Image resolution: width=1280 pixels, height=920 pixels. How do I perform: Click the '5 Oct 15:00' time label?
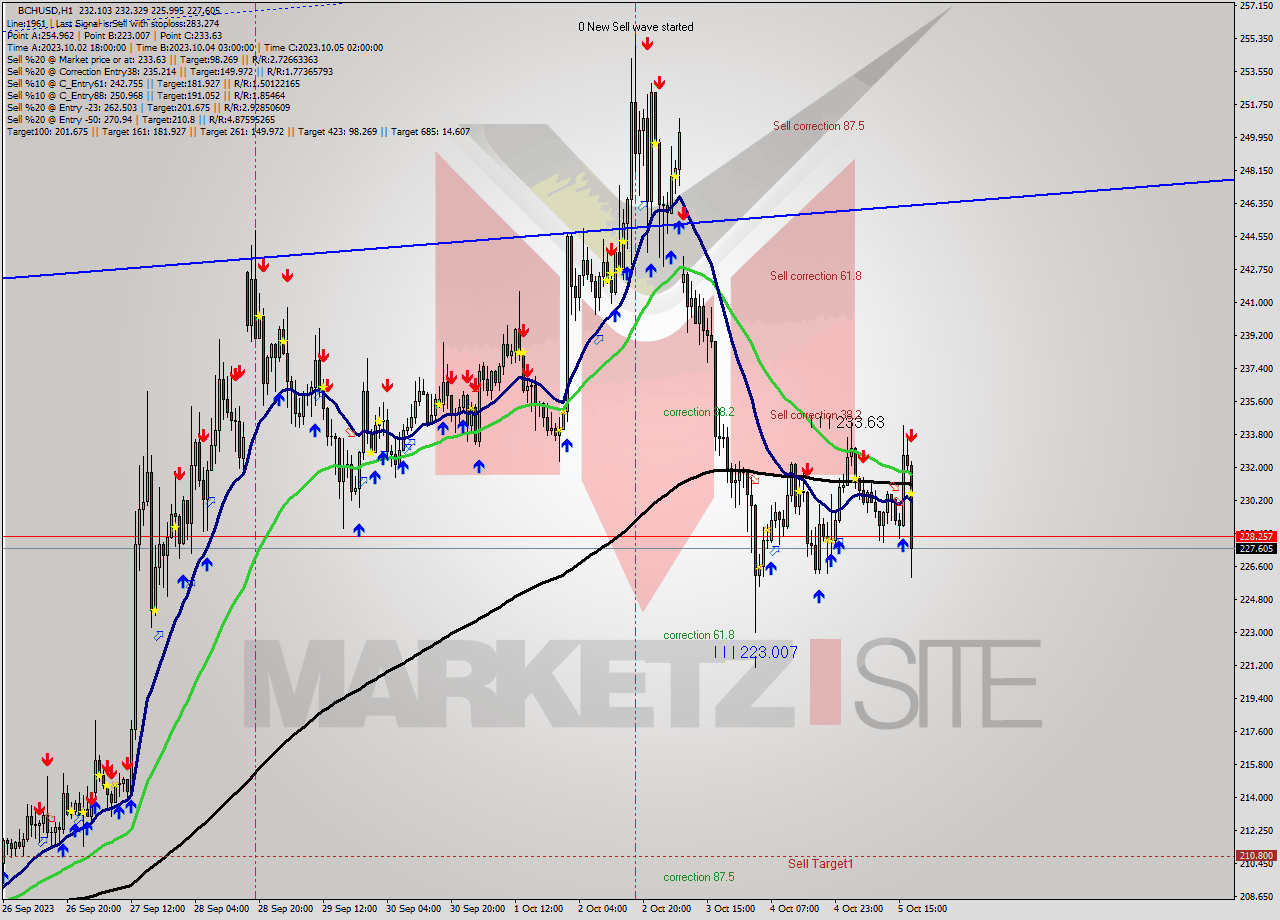(923, 909)
